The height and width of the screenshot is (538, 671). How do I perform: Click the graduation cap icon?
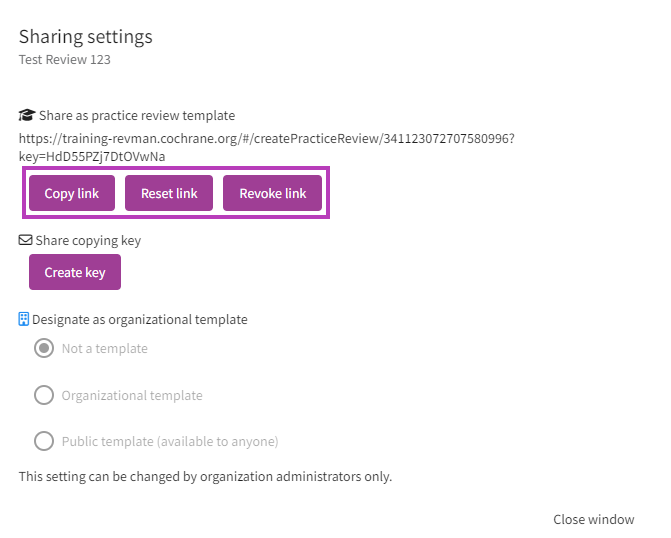(27, 116)
